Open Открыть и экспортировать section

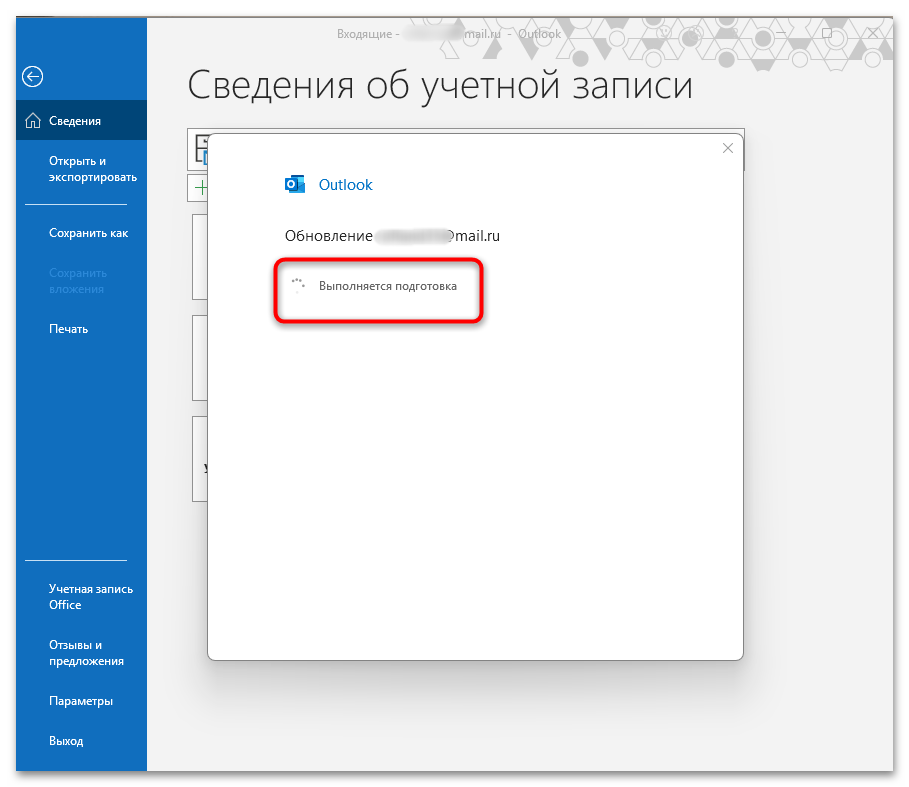click(93, 169)
